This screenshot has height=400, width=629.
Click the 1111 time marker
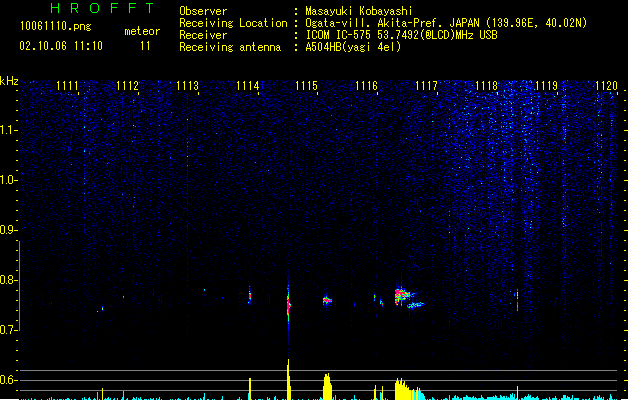pos(67,86)
